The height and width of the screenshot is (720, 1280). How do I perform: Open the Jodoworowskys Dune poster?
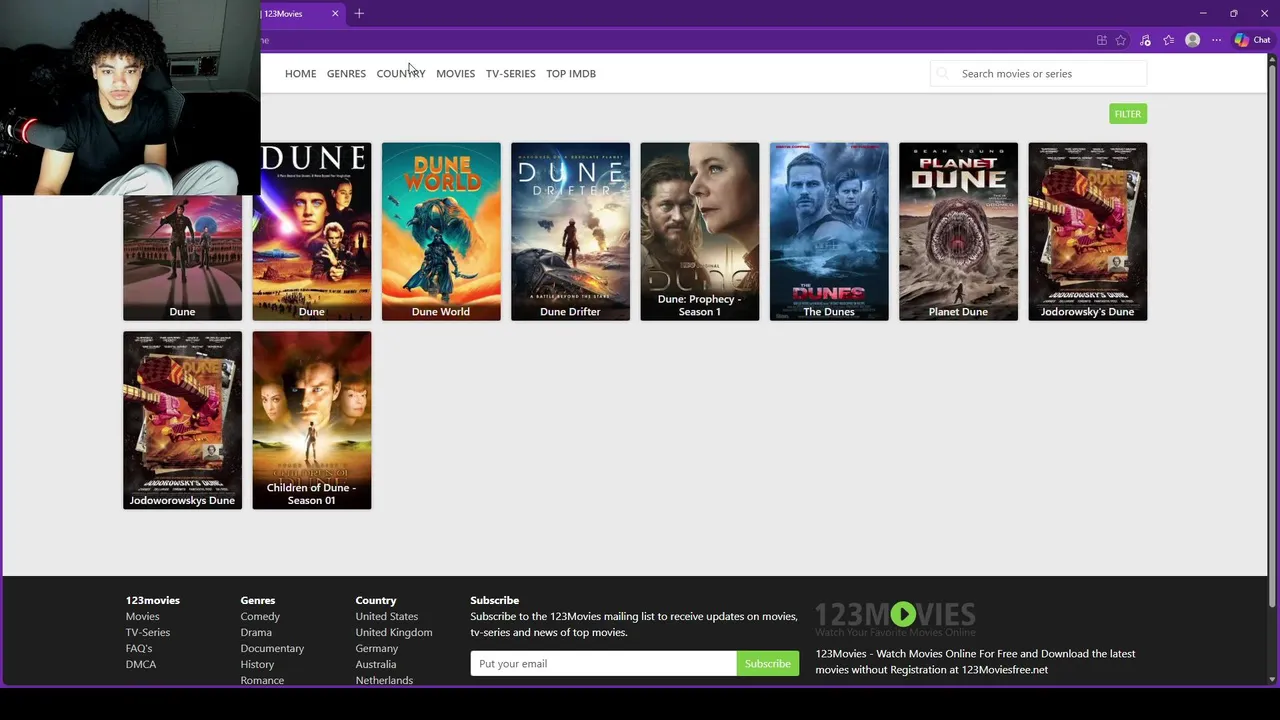point(182,420)
